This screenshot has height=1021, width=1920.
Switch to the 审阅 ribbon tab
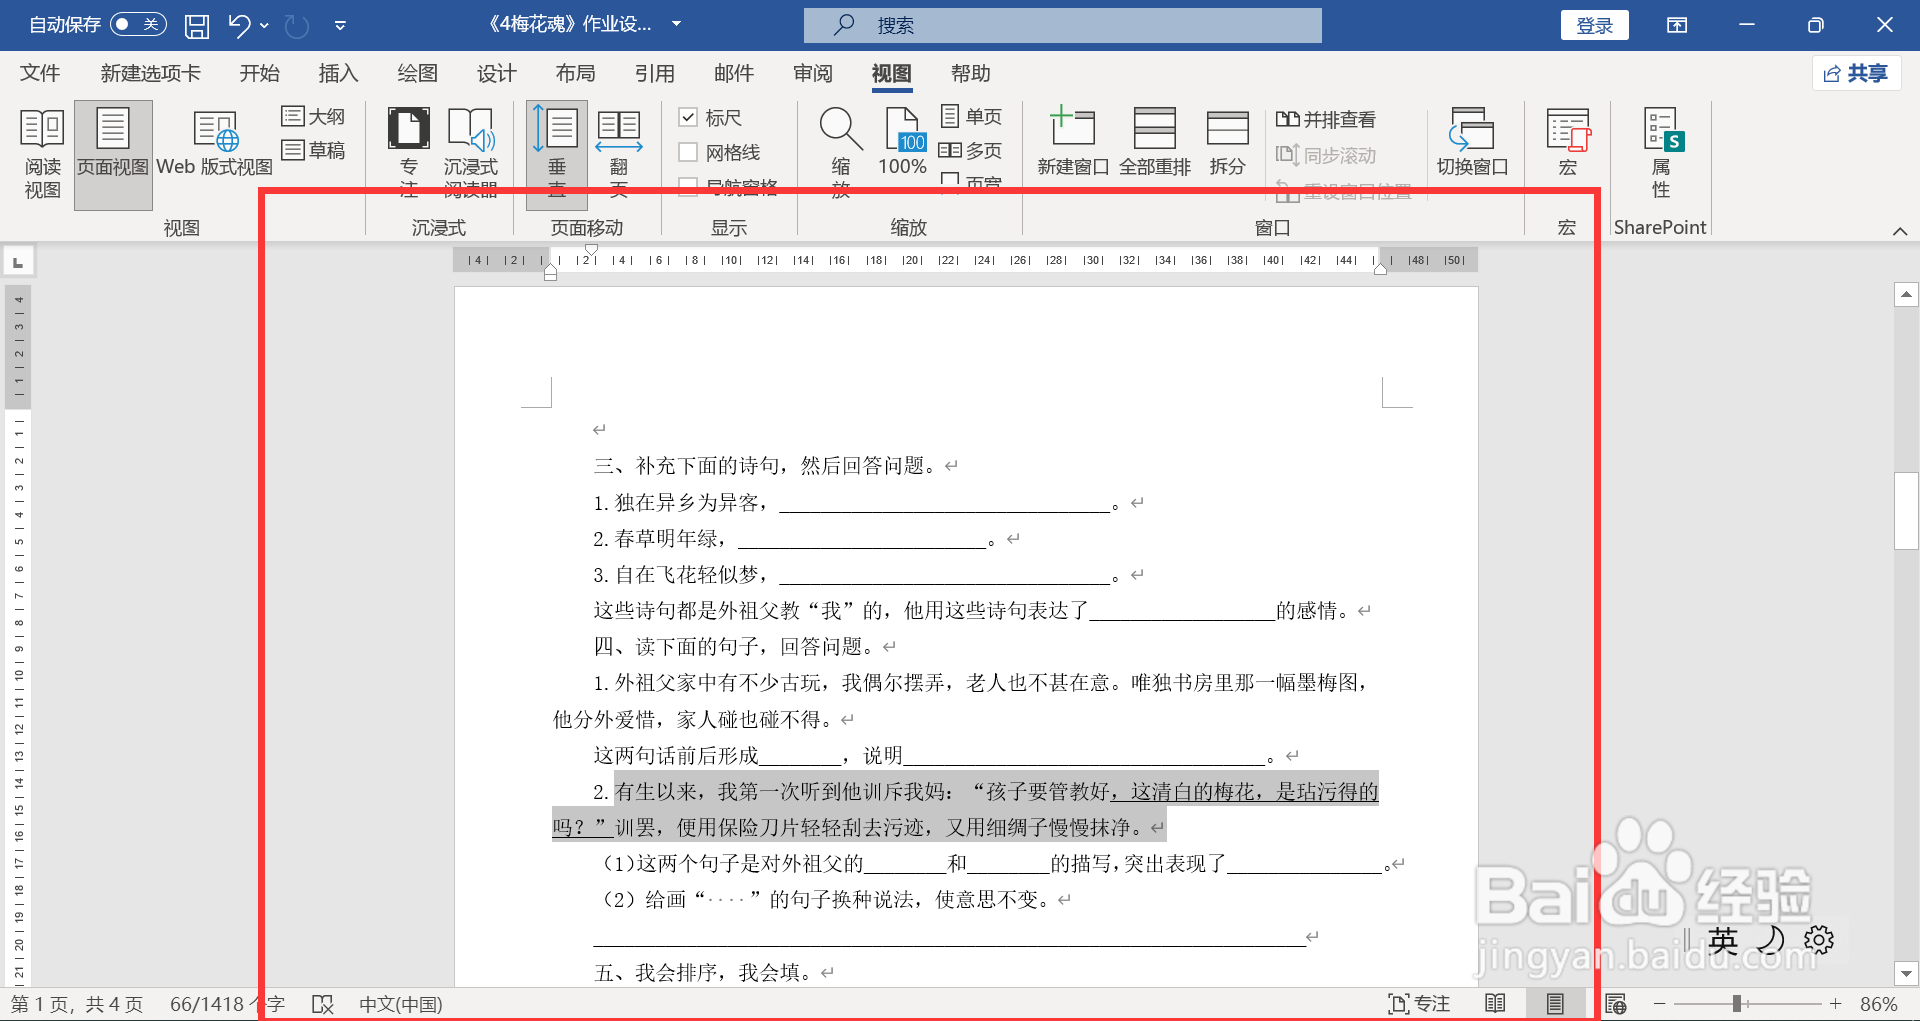[812, 73]
